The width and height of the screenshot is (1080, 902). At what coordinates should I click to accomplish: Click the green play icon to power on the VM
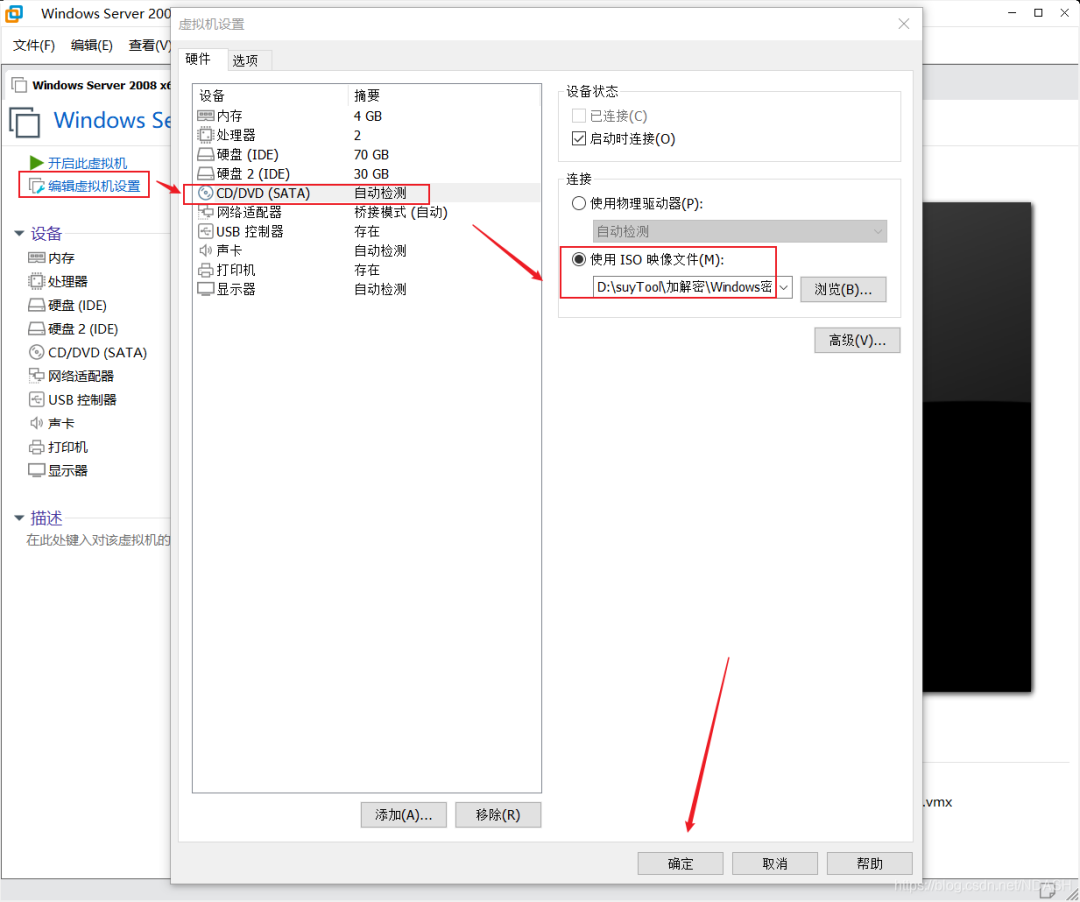[x=36, y=162]
